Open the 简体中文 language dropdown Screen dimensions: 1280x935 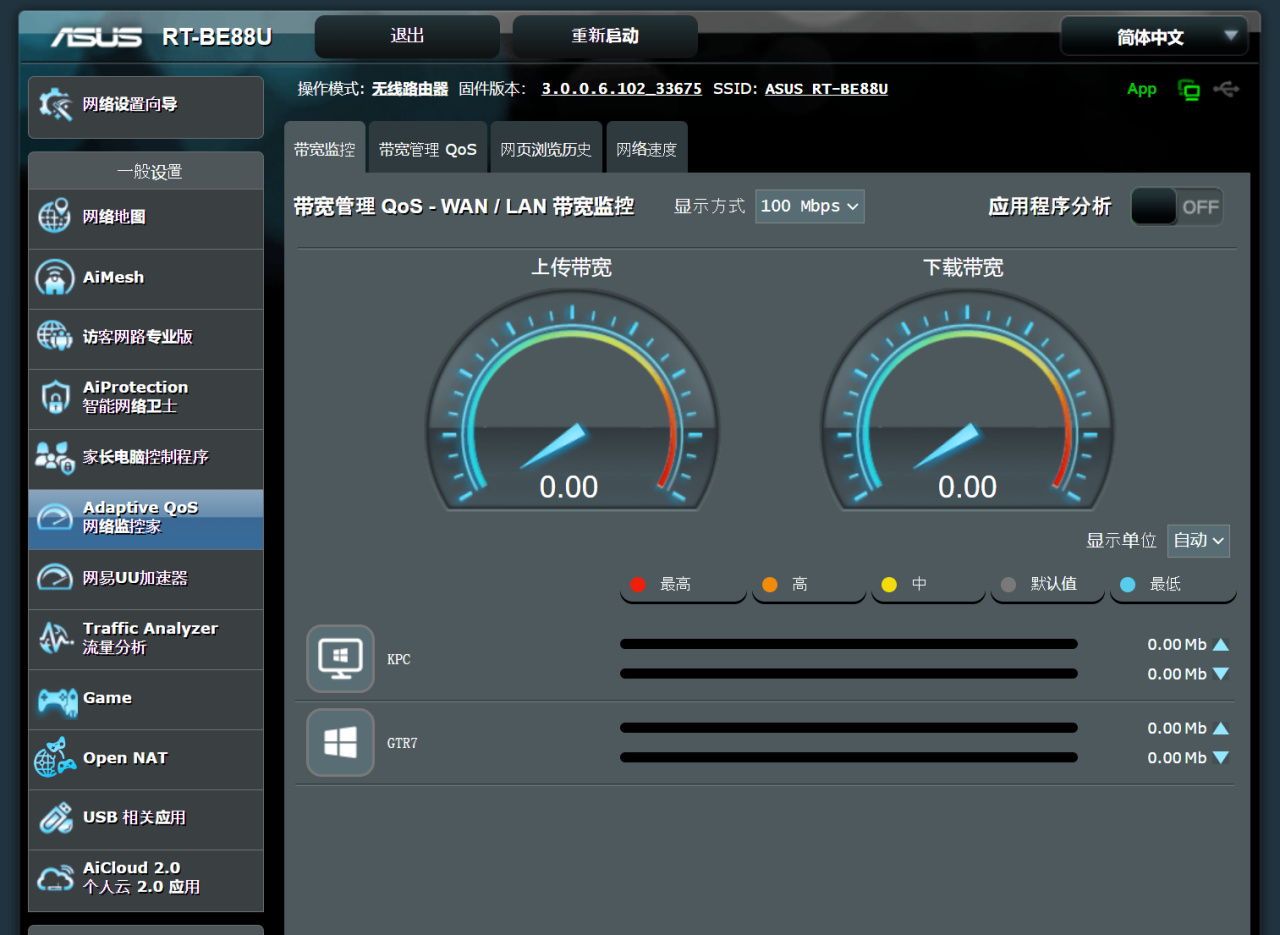[1154, 37]
